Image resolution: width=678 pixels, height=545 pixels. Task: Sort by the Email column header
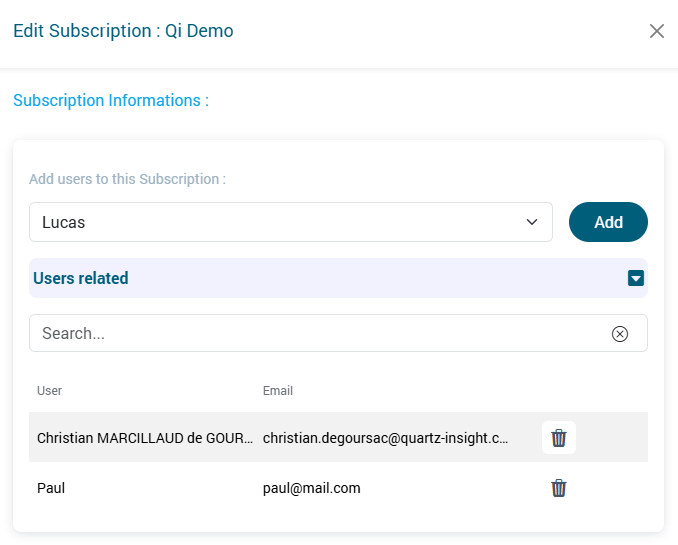[278, 391]
